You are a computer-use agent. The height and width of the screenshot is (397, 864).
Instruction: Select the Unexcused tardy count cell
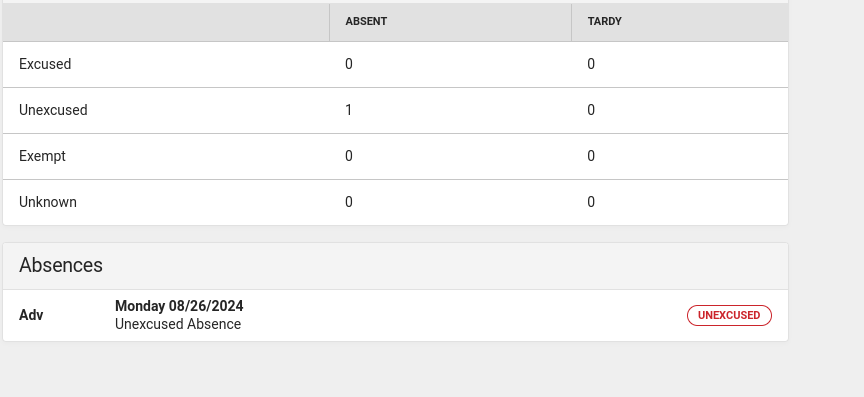click(680, 110)
